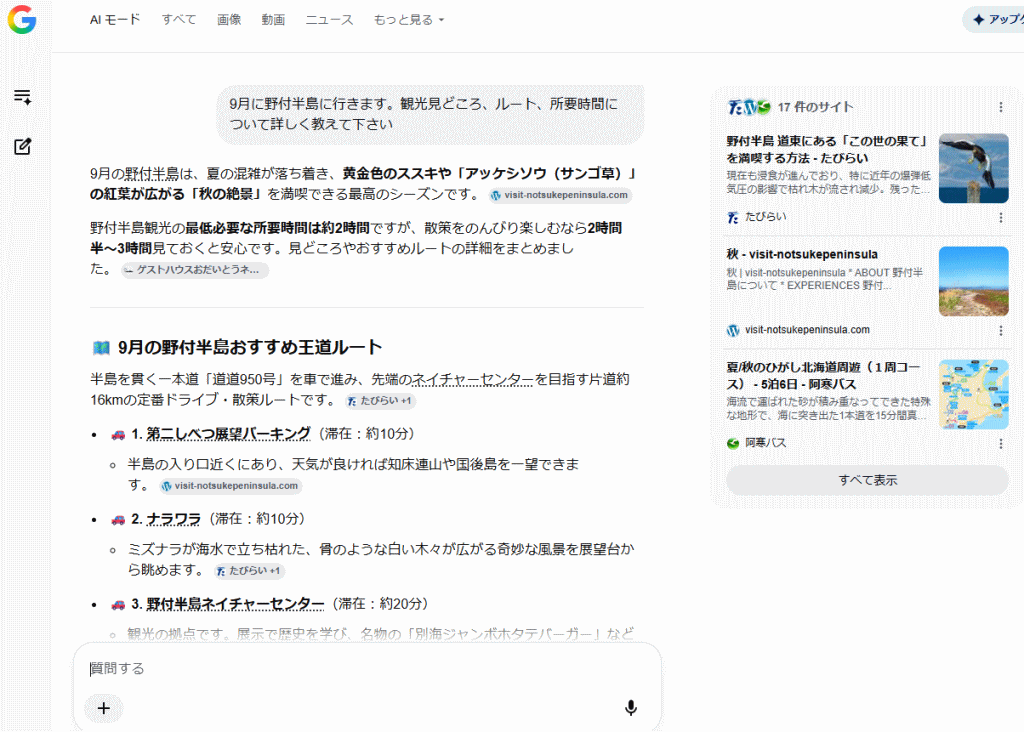Click the たびらい +1 chip after 展望台から眺めます
The image size is (1024, 732).
pyautogui.click(x=249, y=571)
